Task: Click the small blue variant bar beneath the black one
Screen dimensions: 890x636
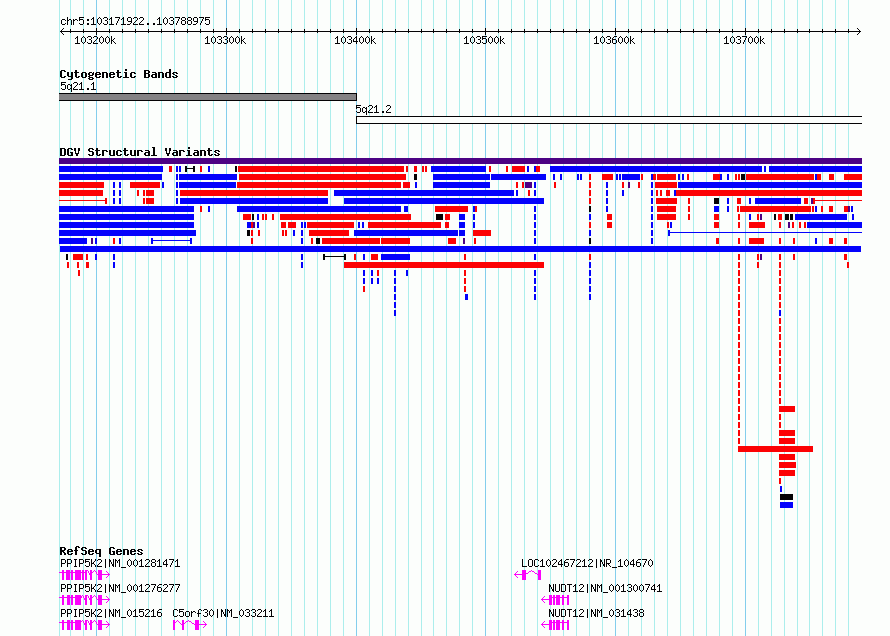Action: click(x=786, y=505)
